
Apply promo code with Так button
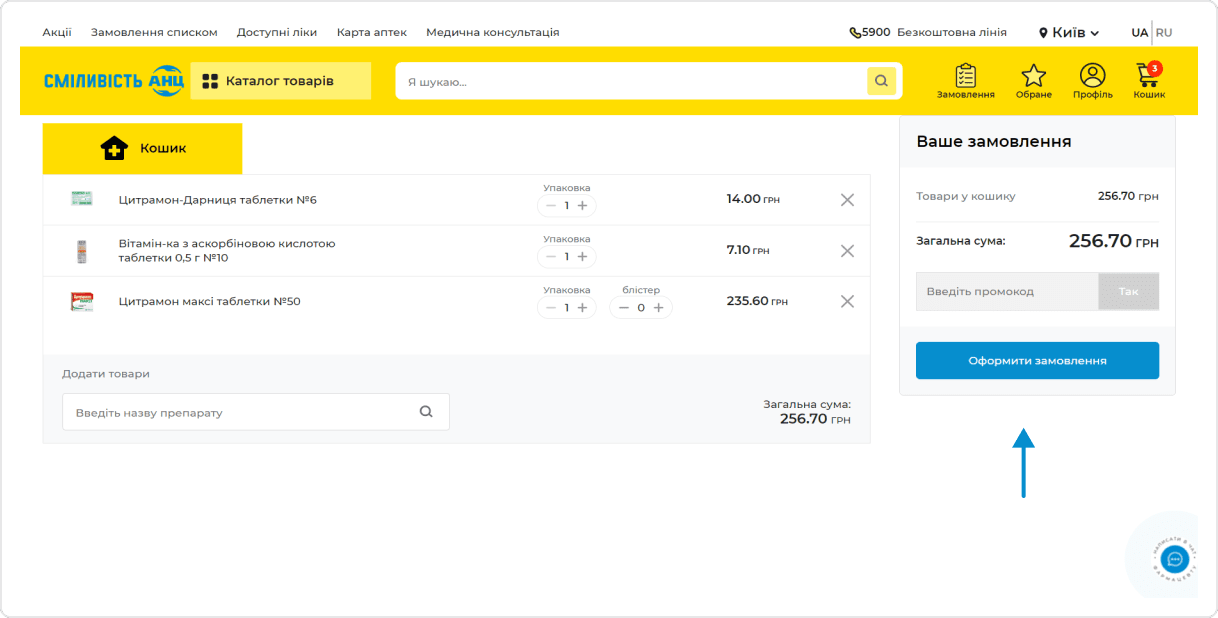[1128, 291]
